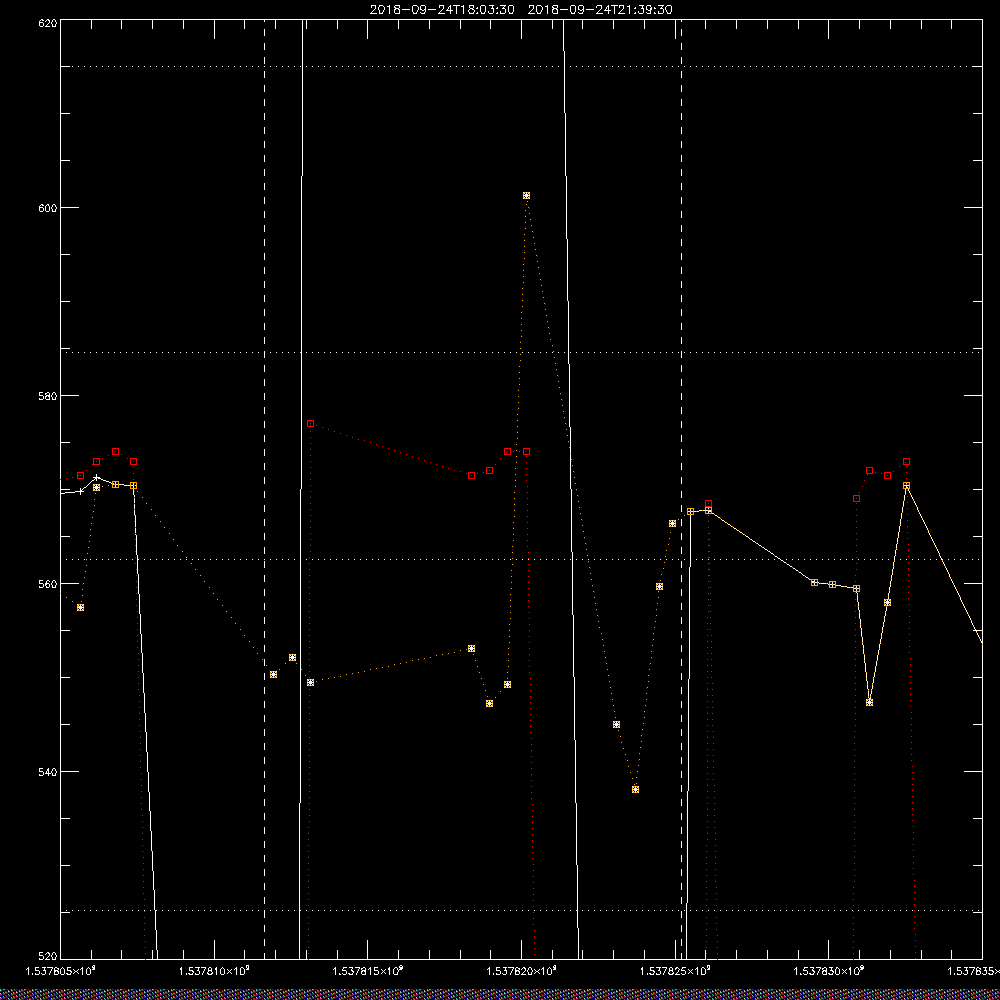Viewport: 1000px width, 1000px height.
Task: Click the 1.537830×10⁹ x-axis label
Action: click(x=828, y=971)
